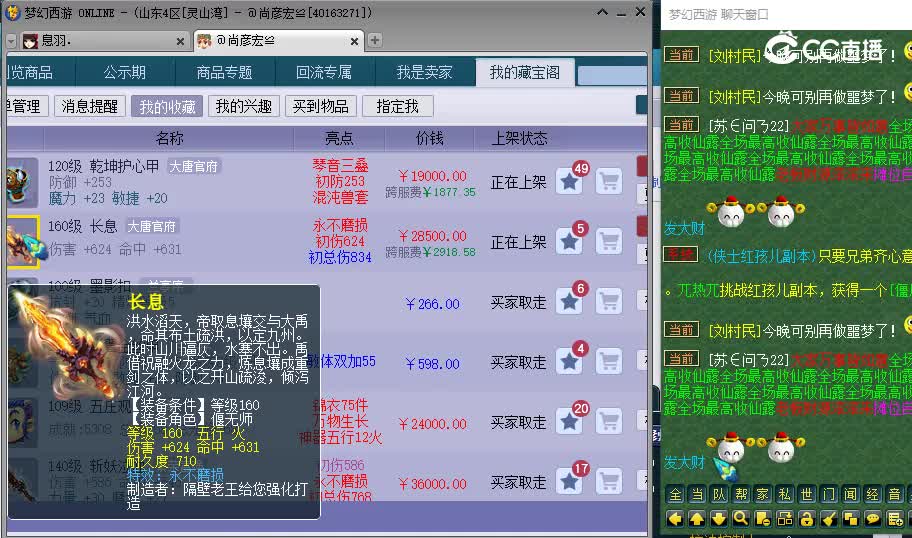Close the 息羽. tab
Screen dimensions: 912x538
click(x=180, y=41)
